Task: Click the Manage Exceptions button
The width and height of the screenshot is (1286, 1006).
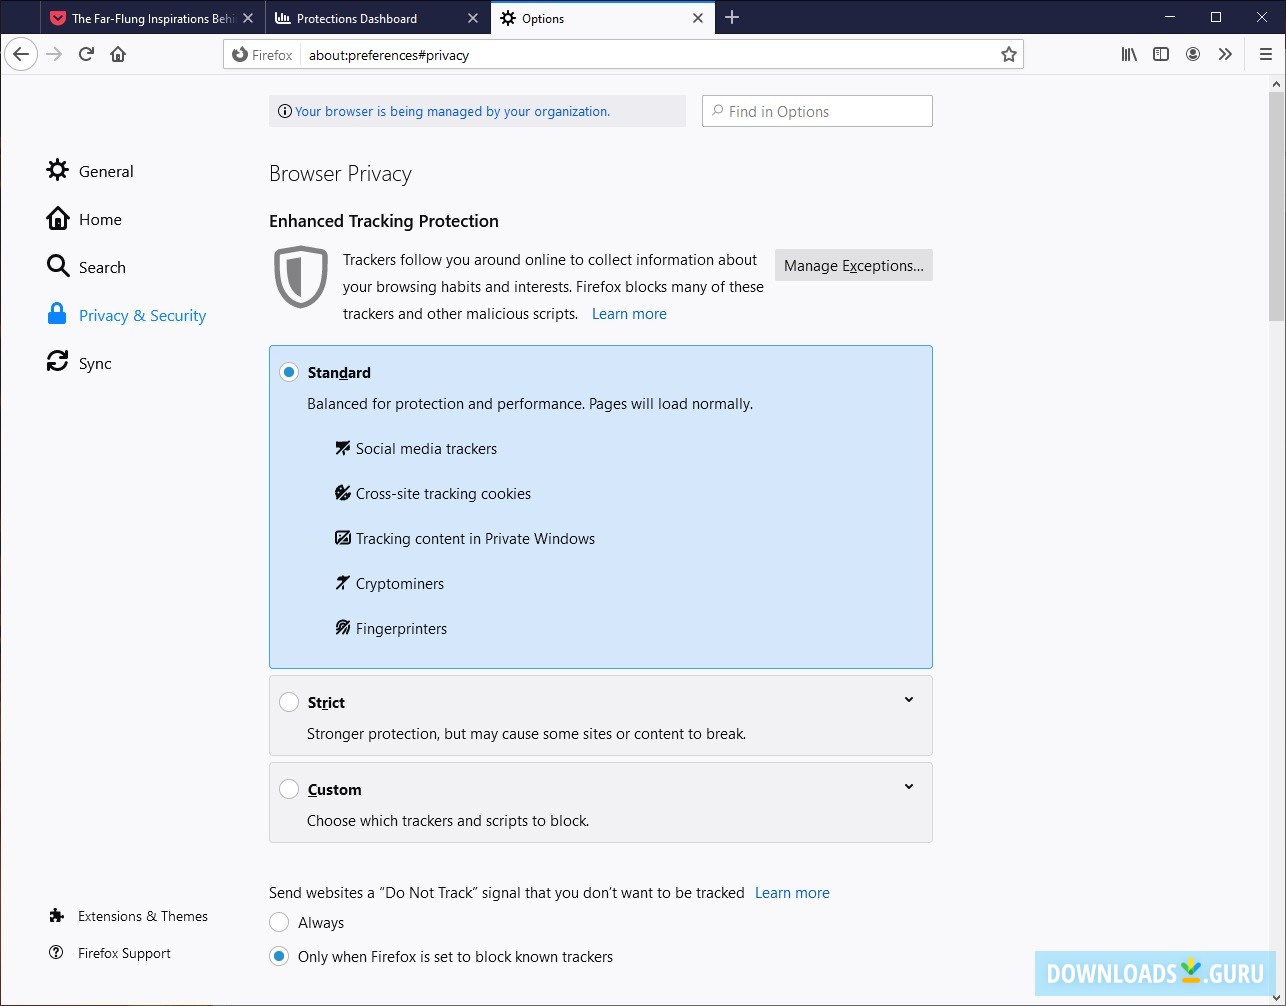Action: coord(853,265)
